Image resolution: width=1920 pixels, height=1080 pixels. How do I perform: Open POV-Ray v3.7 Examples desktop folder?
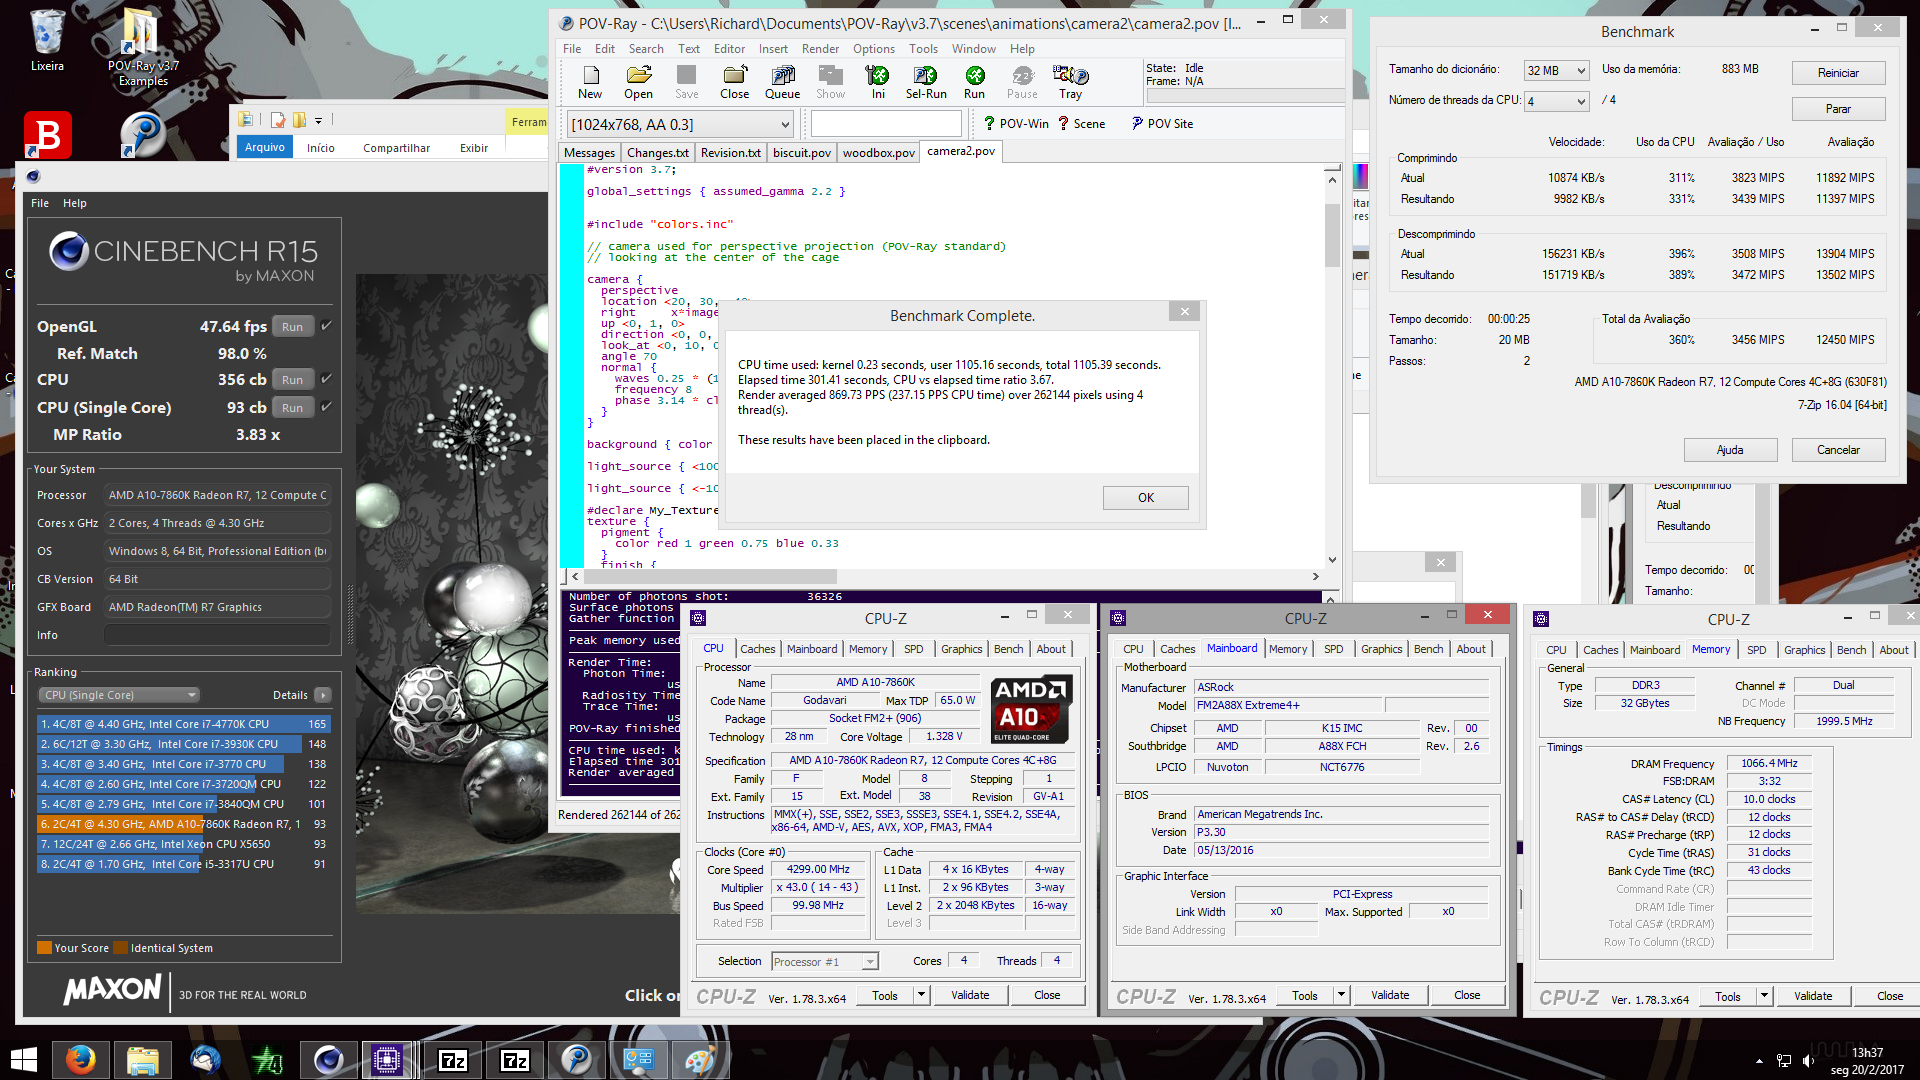[143, 48]
